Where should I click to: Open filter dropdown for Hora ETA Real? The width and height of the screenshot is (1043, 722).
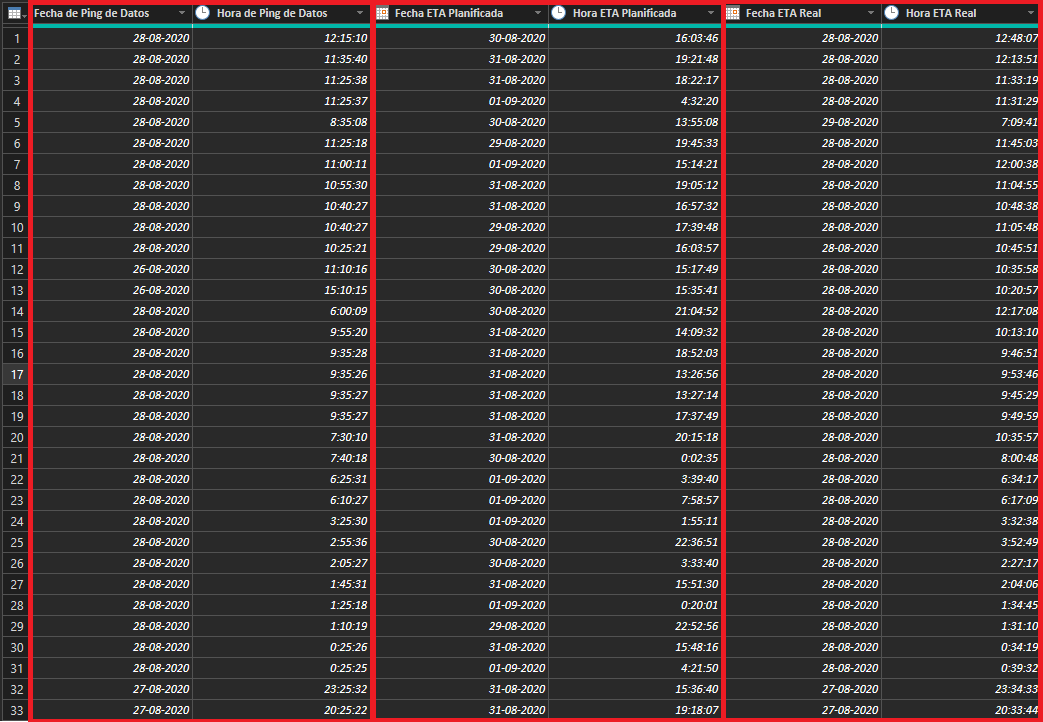[1032, 13]
